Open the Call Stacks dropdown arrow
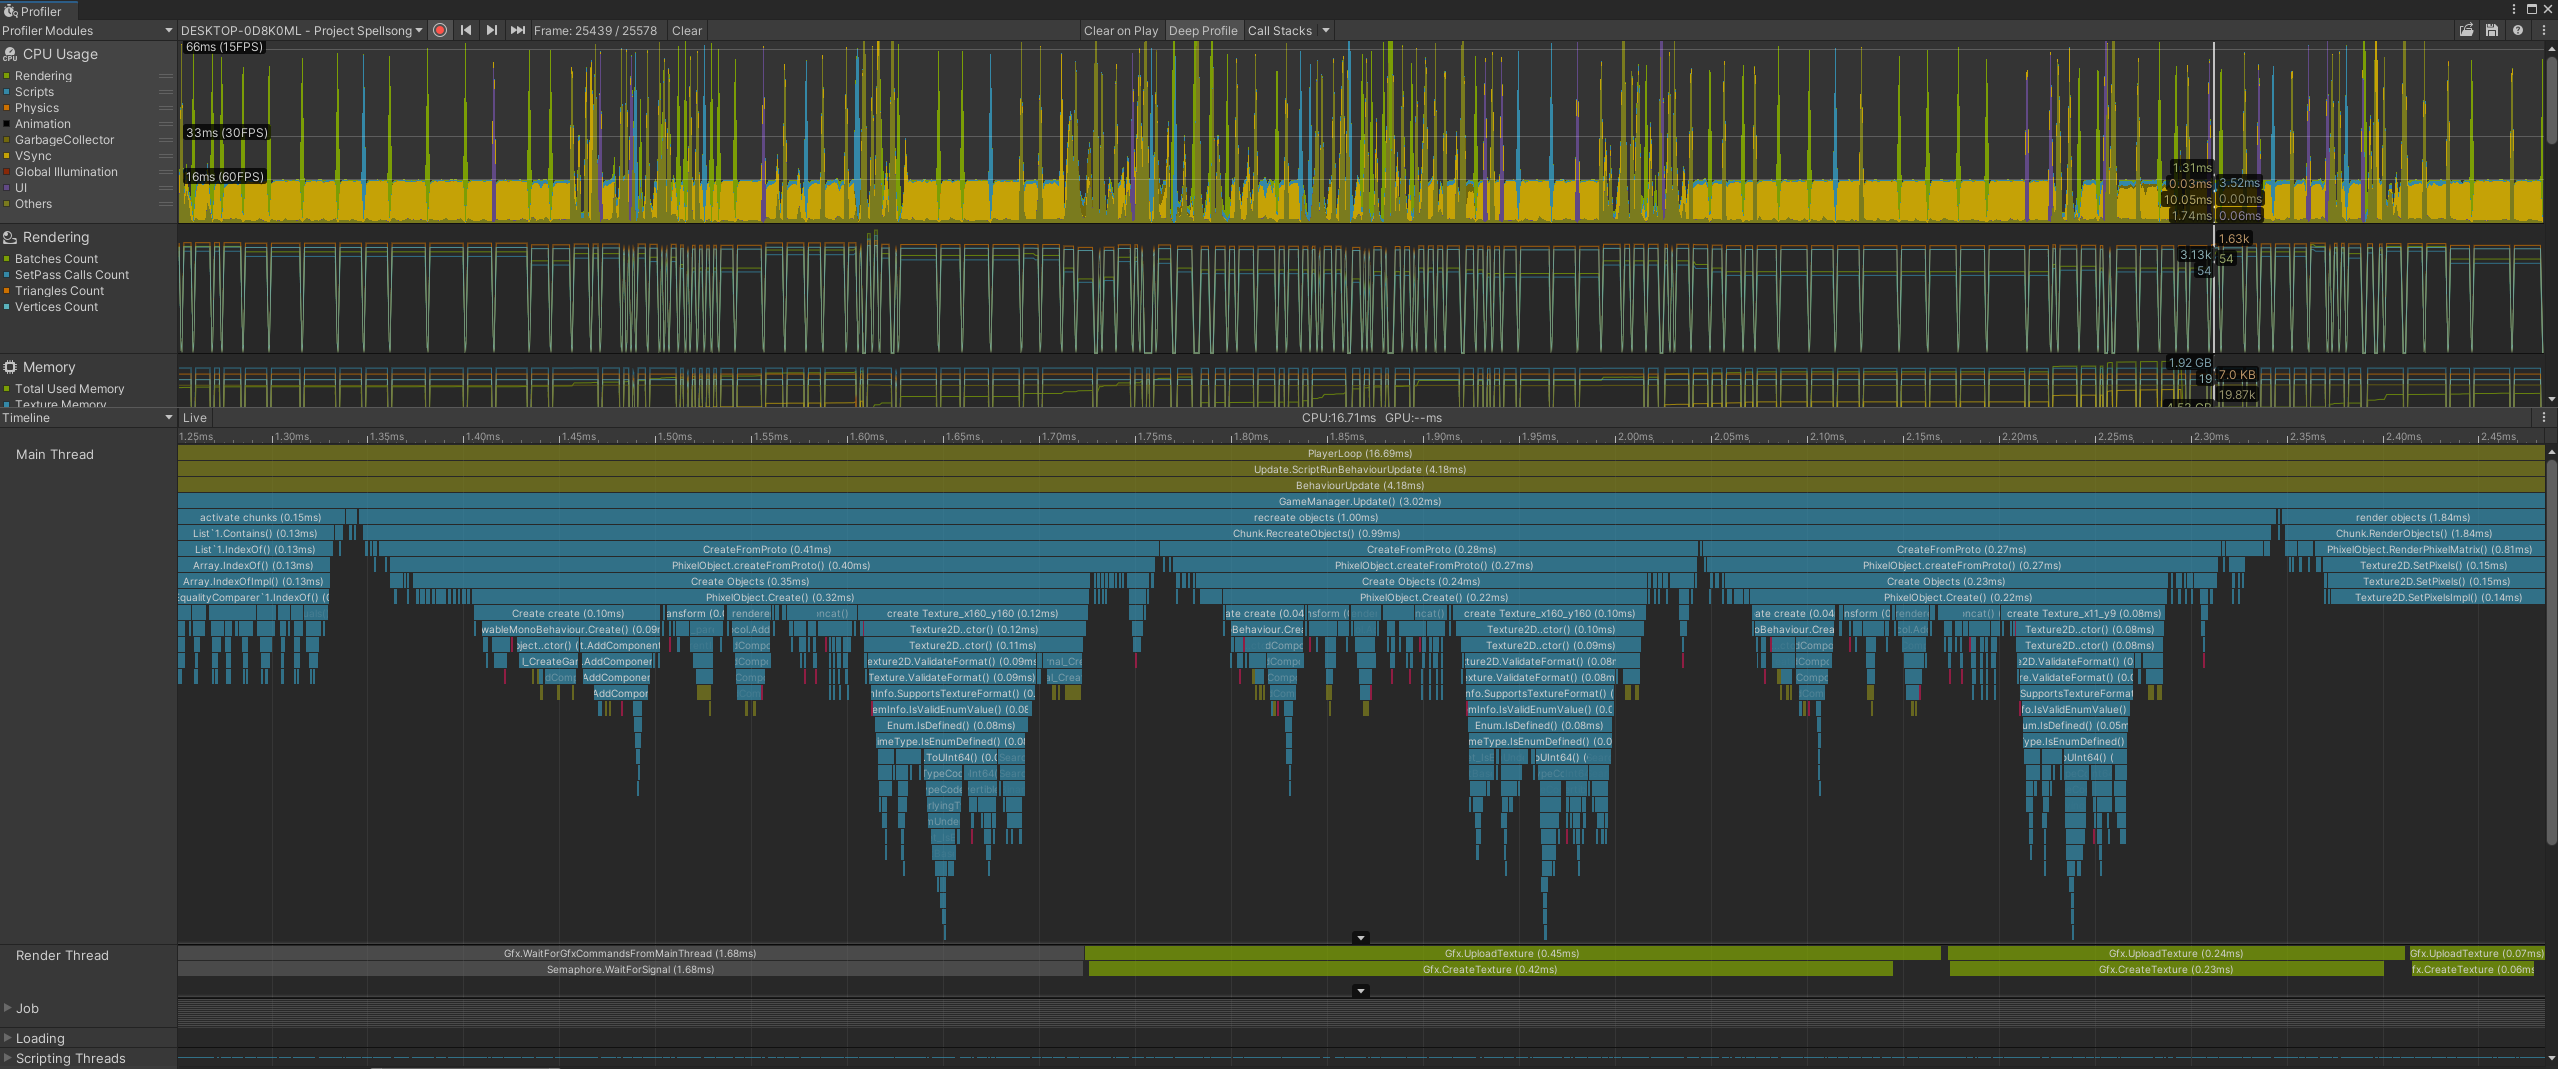2558x1069 pixels. pos(1326,30)
